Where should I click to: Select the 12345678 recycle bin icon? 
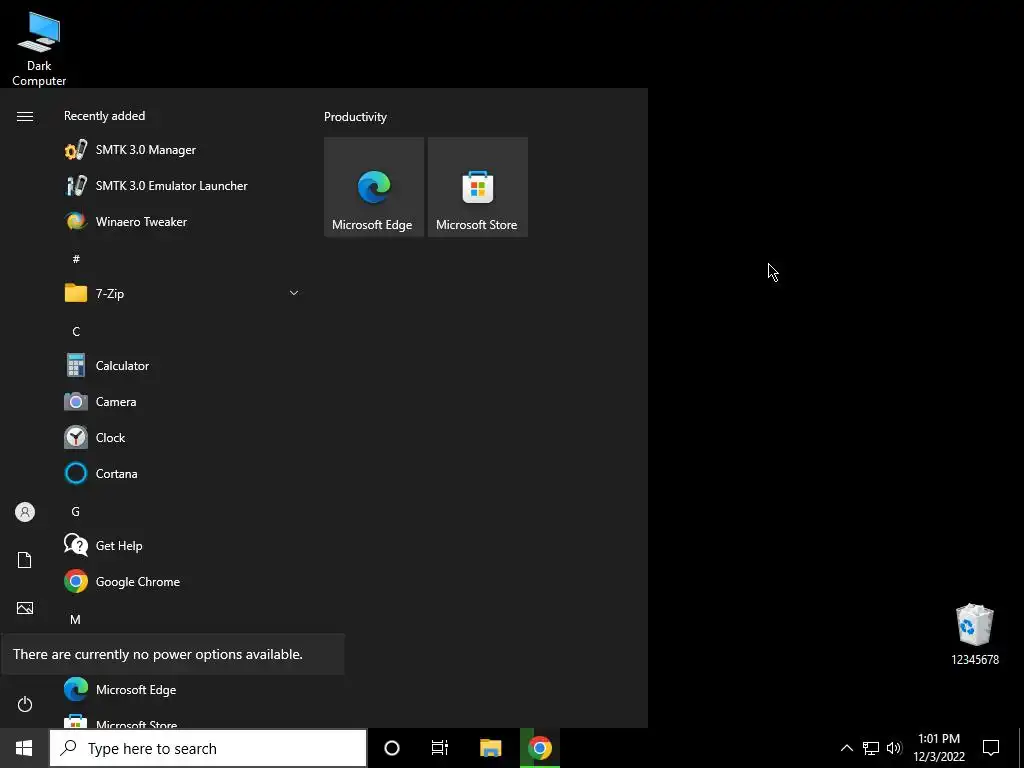975,635
